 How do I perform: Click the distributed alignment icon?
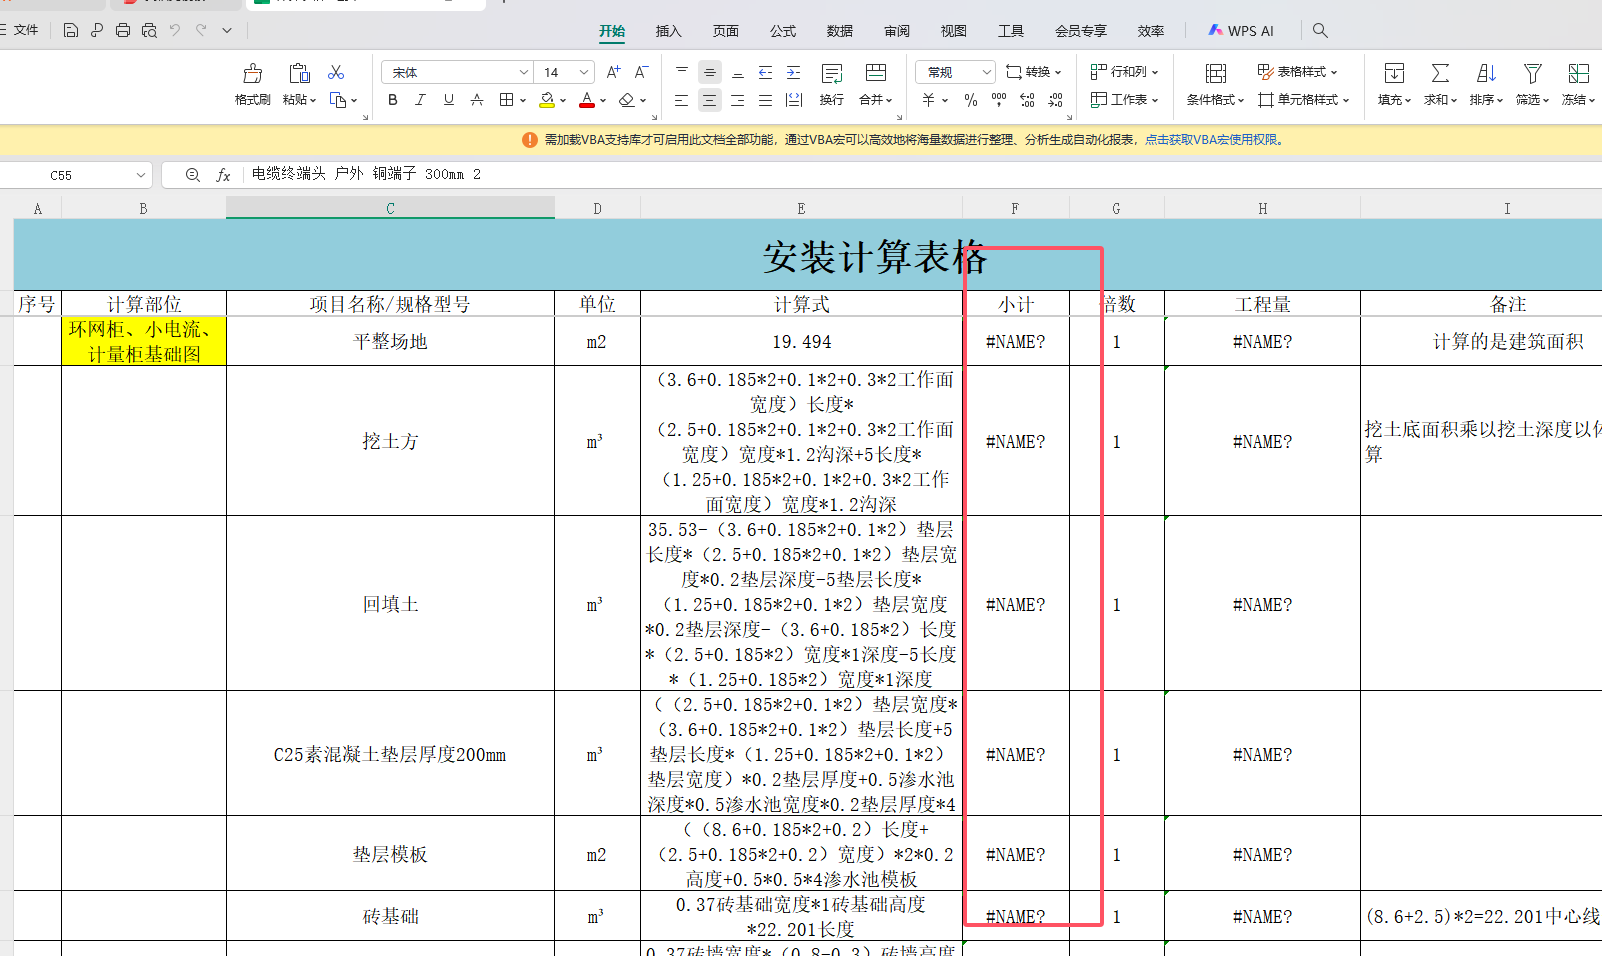794,100
